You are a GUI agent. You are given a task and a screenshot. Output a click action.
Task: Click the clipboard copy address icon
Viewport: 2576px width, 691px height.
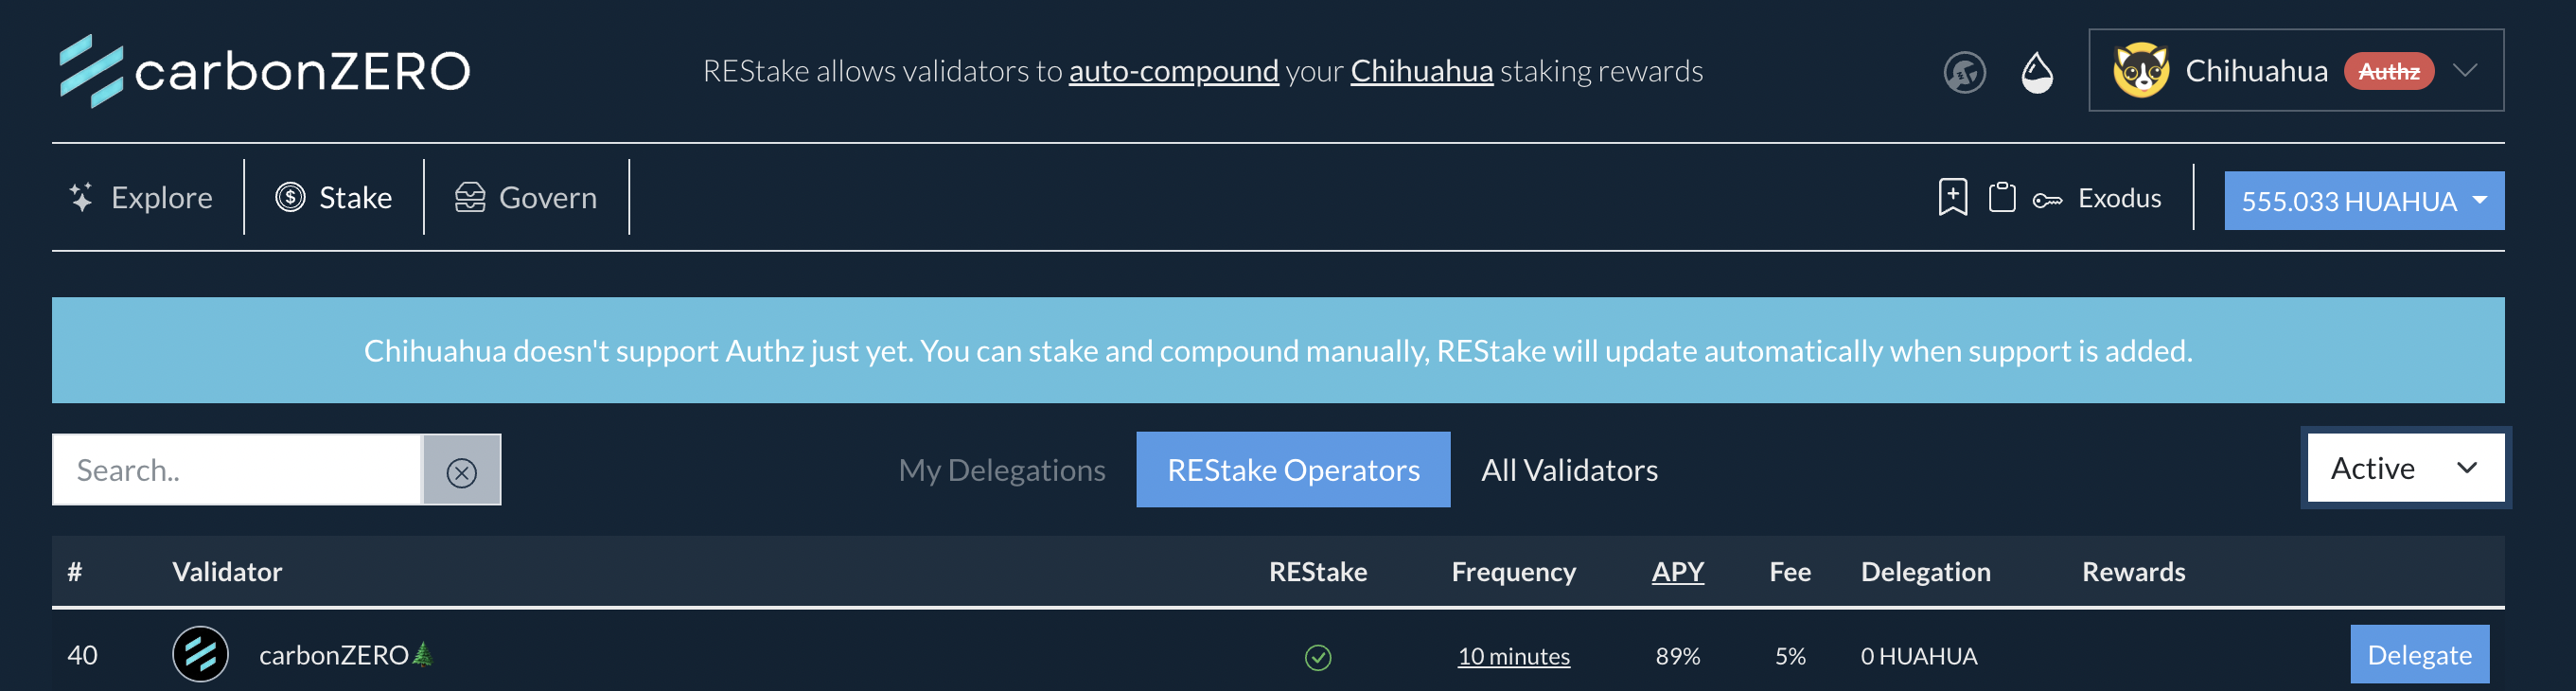2001,197
